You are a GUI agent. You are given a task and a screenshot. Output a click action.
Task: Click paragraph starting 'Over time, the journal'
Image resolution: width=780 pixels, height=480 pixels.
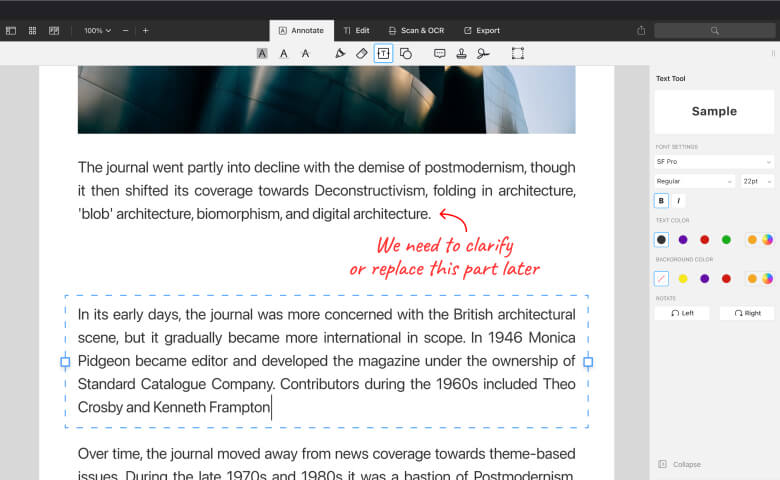[326, 465]
